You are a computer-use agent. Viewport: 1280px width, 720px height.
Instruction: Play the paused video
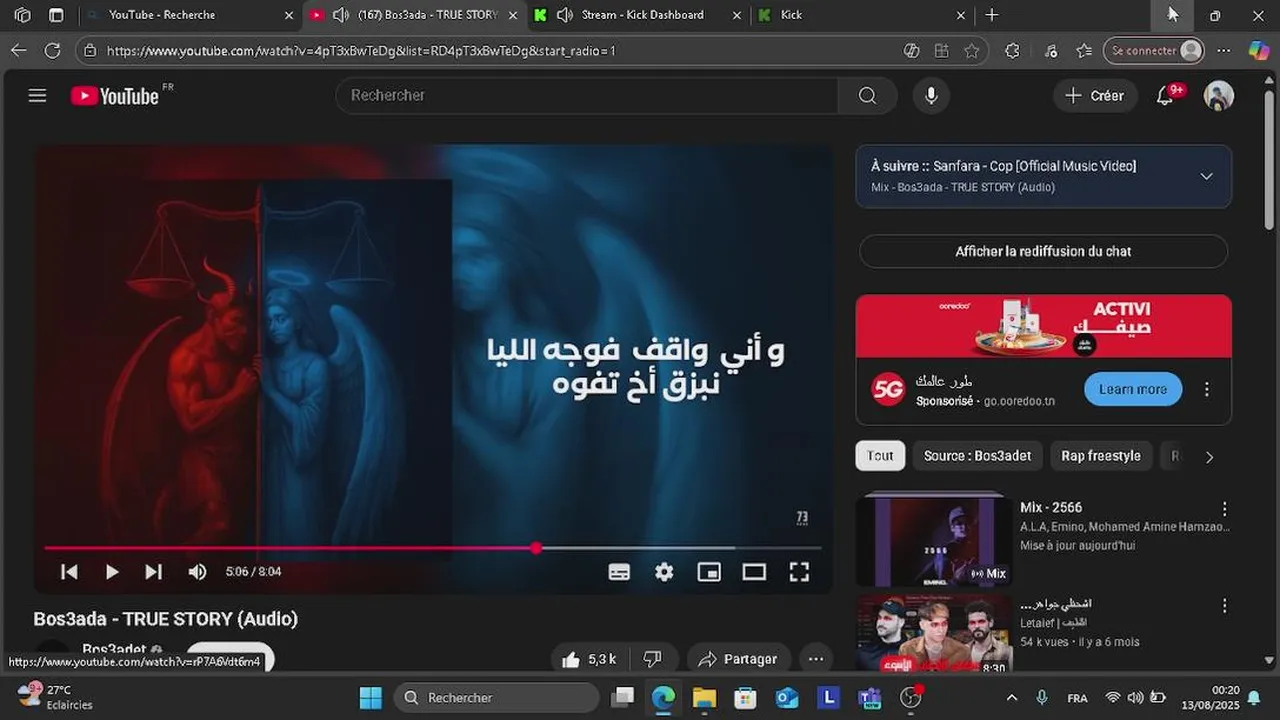coord(111,572)
